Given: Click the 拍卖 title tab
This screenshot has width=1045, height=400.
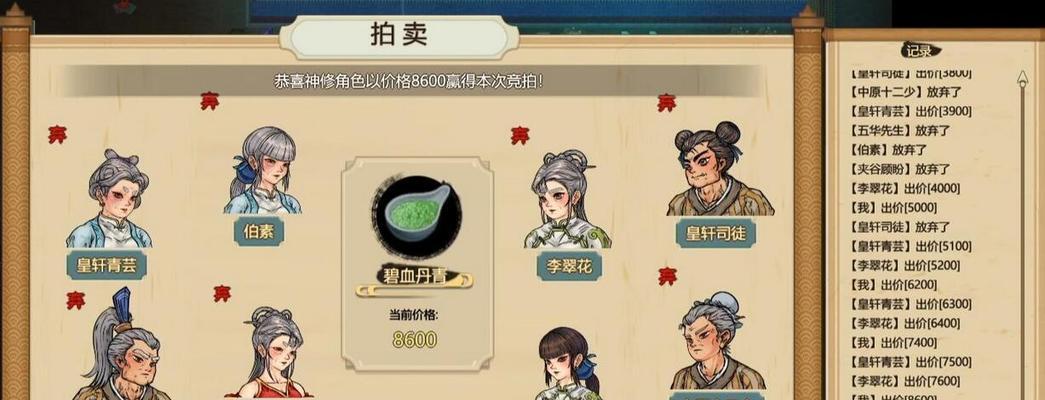Looking at the screenshot, I should pos(399,36).
